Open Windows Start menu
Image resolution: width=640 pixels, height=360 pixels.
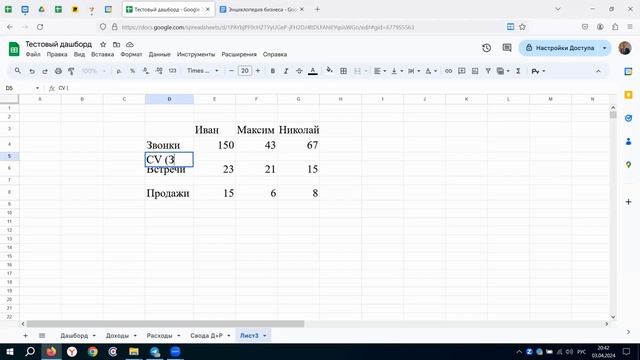point(9,351)
